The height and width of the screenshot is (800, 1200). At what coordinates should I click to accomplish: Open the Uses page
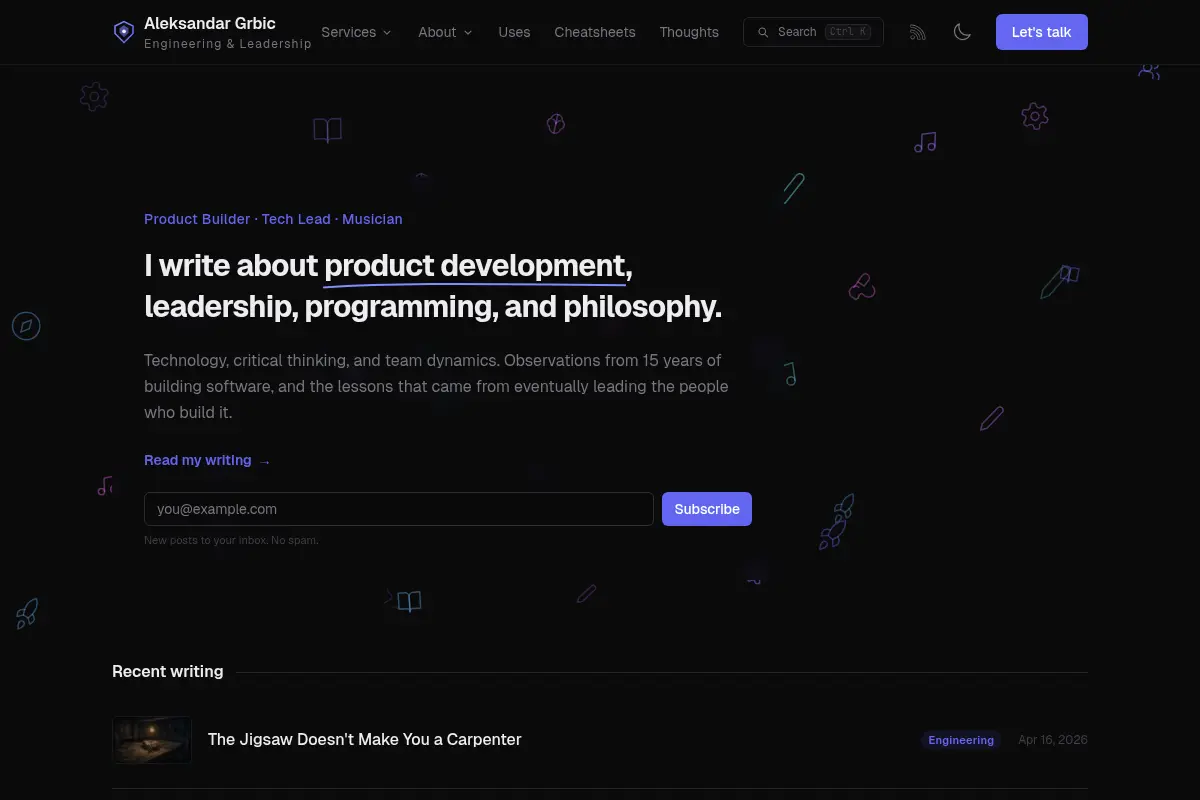click(514, 32)
